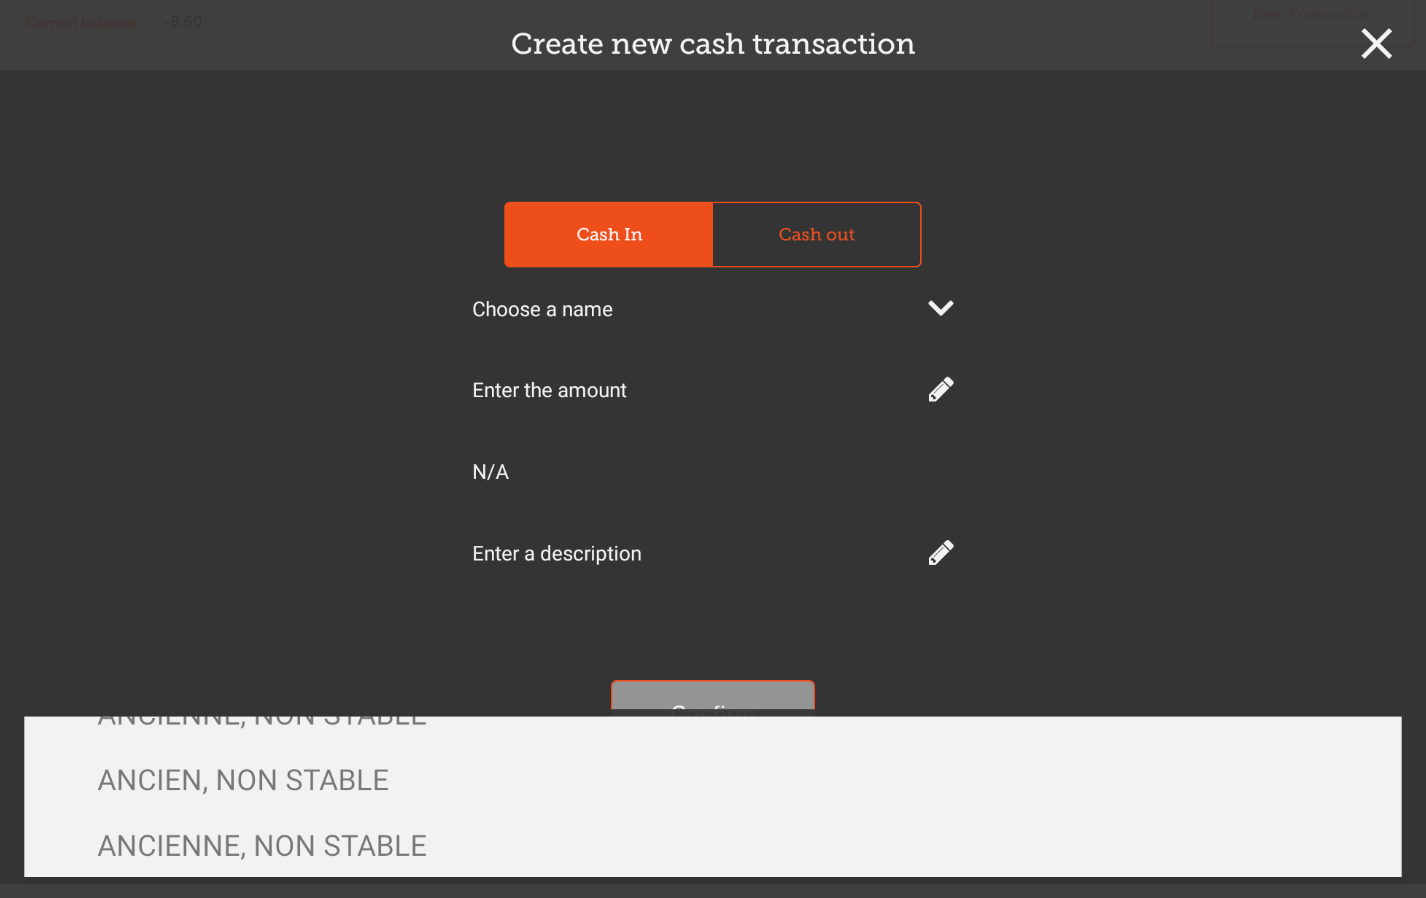Screen dimensions: 1426x898
Task: Switch to the Cash out option
Action: (x=816, y=235)
